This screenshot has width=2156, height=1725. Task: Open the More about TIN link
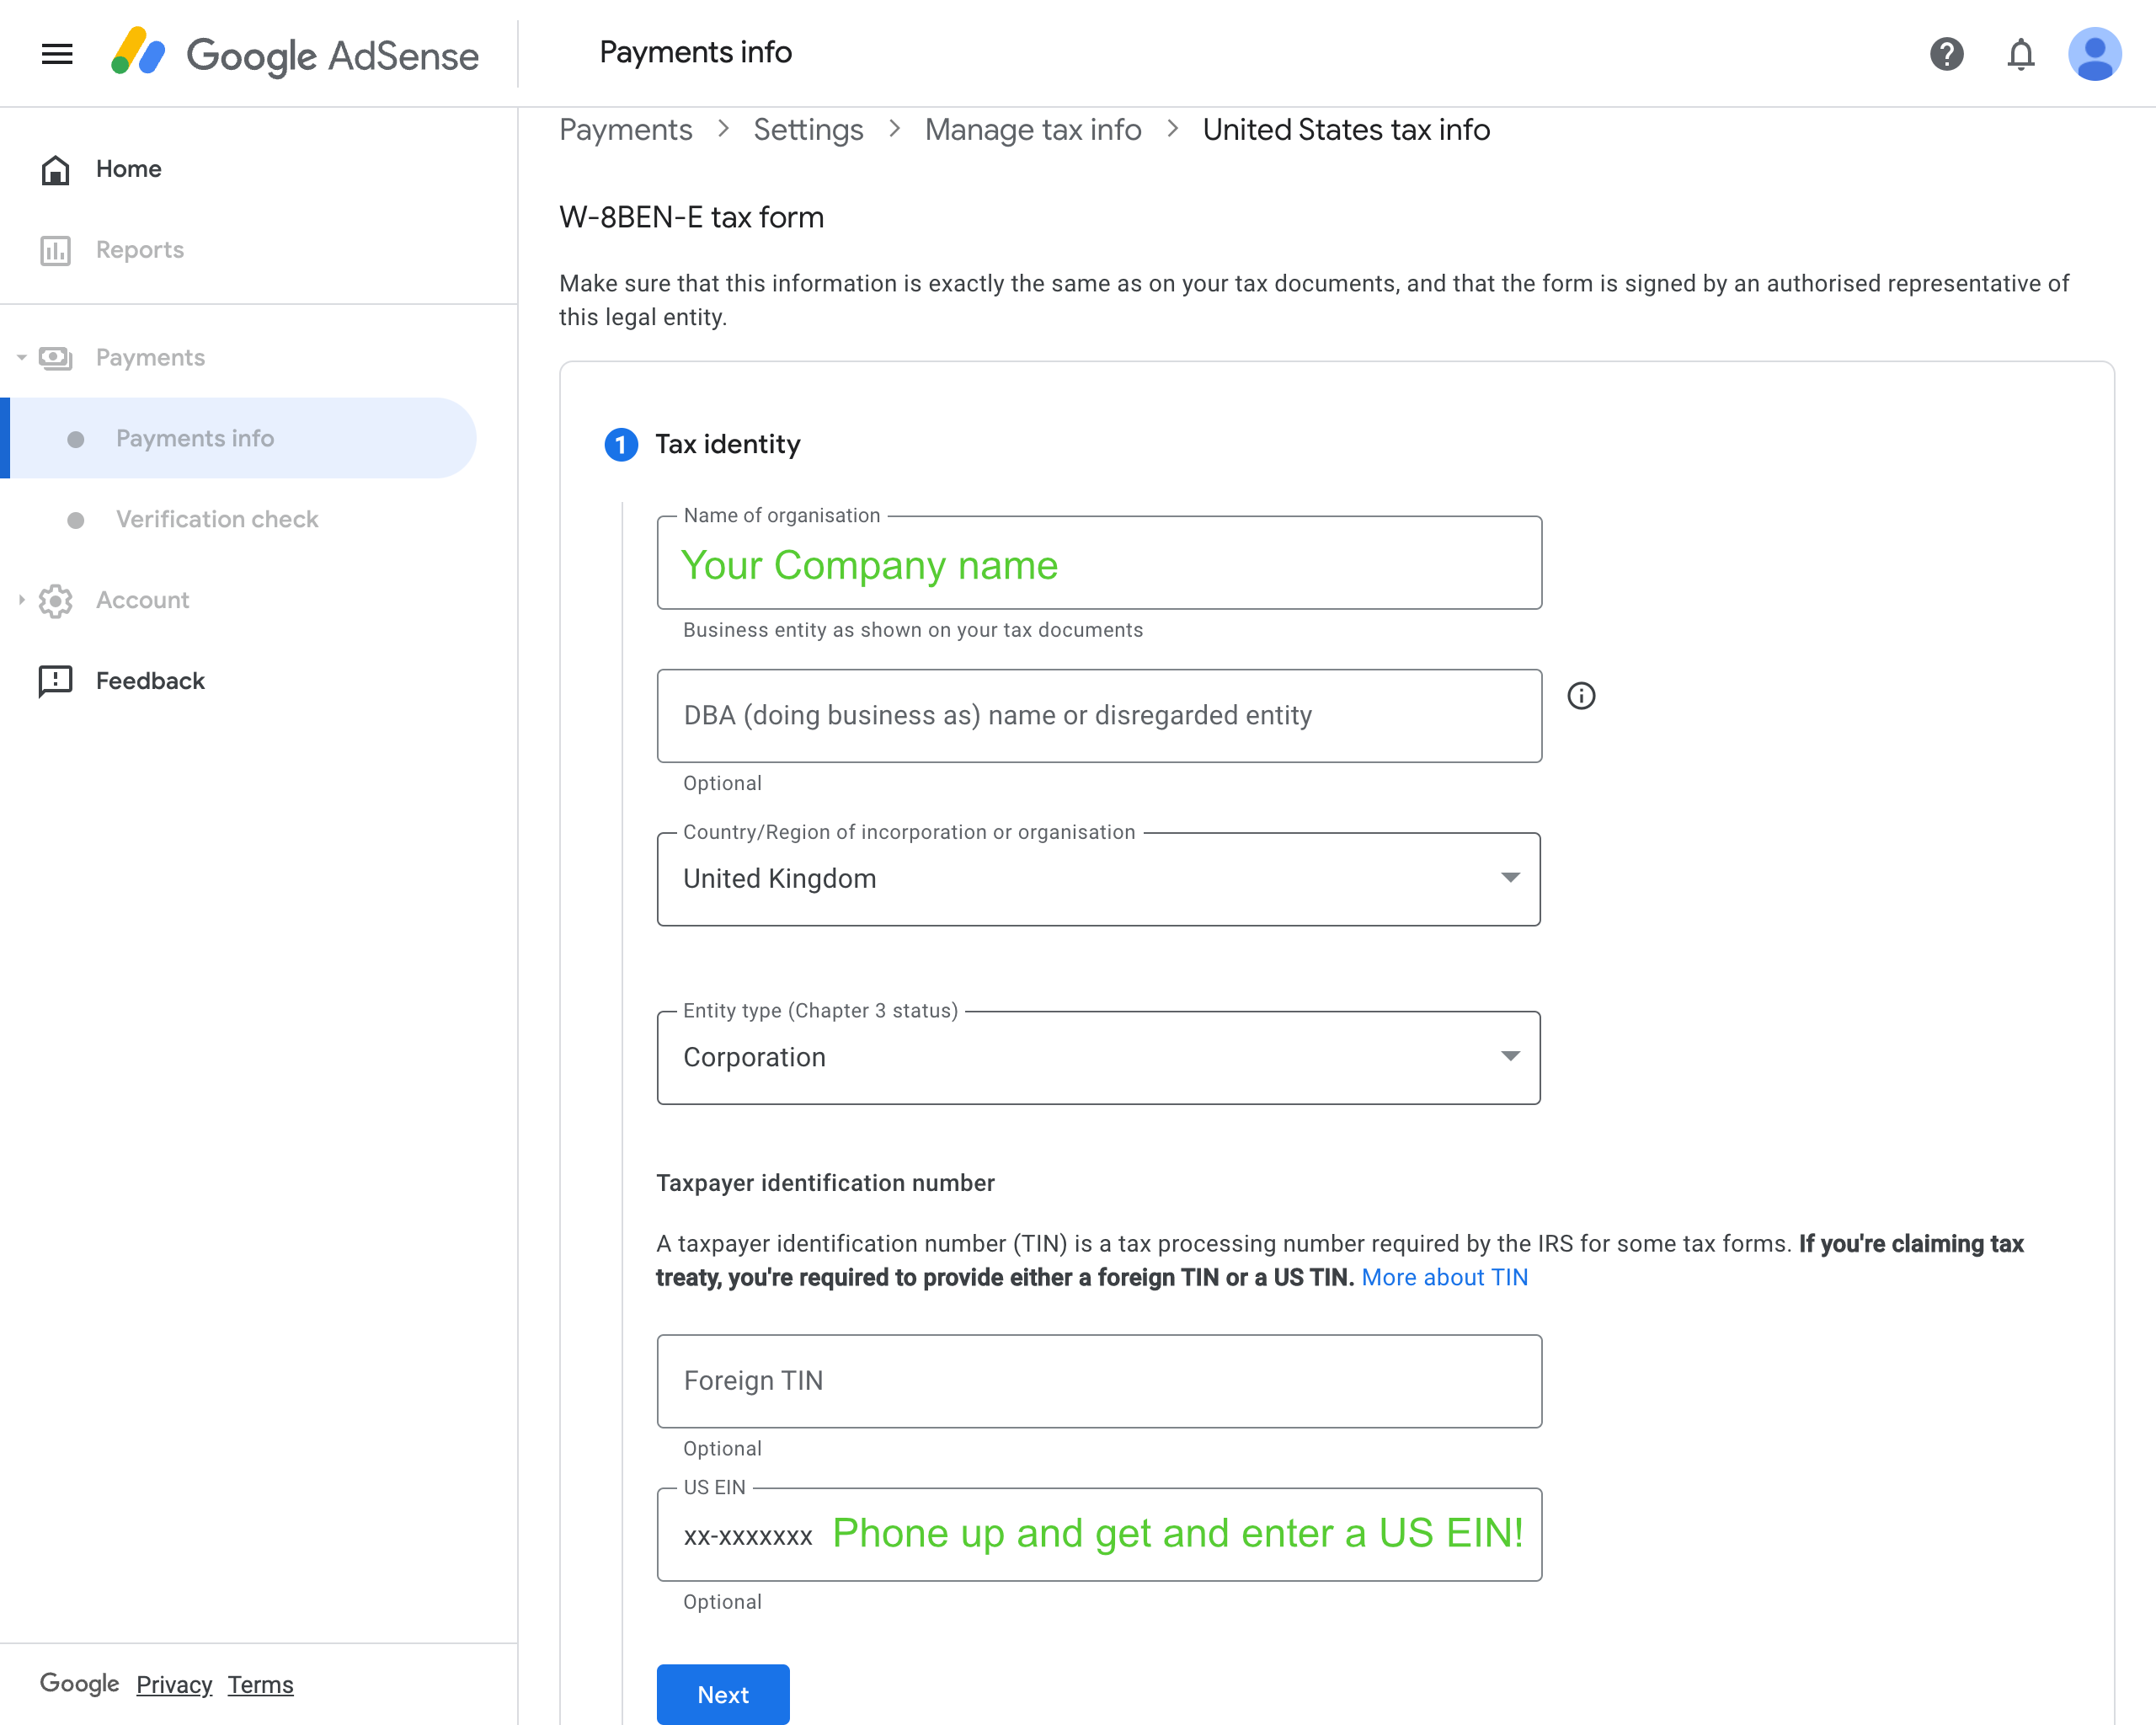(x=1444, y=1277)
